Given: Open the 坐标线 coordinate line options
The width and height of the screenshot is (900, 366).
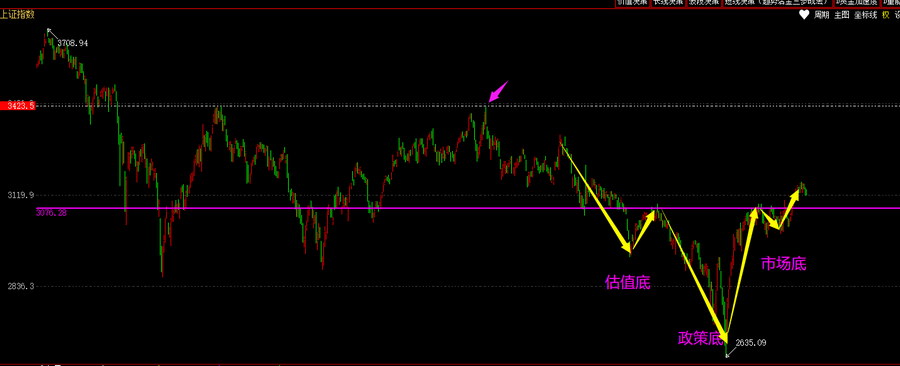Looking at the screenshot, I should point(866,15).
